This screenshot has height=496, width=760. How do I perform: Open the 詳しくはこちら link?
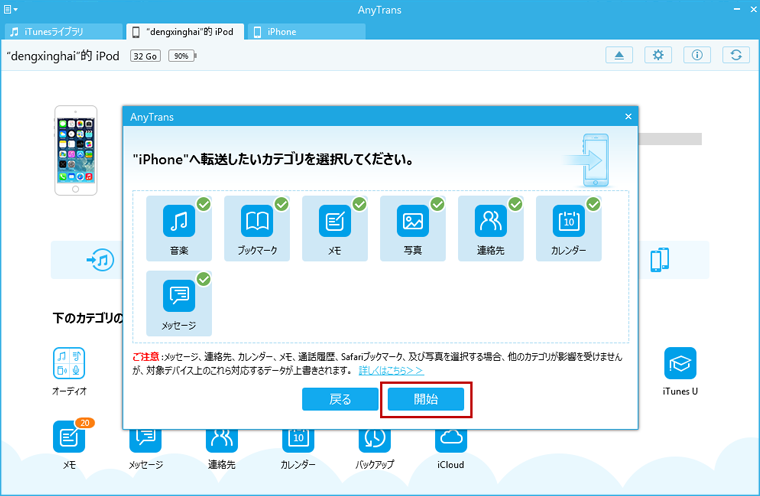click(x=391, y=370)
